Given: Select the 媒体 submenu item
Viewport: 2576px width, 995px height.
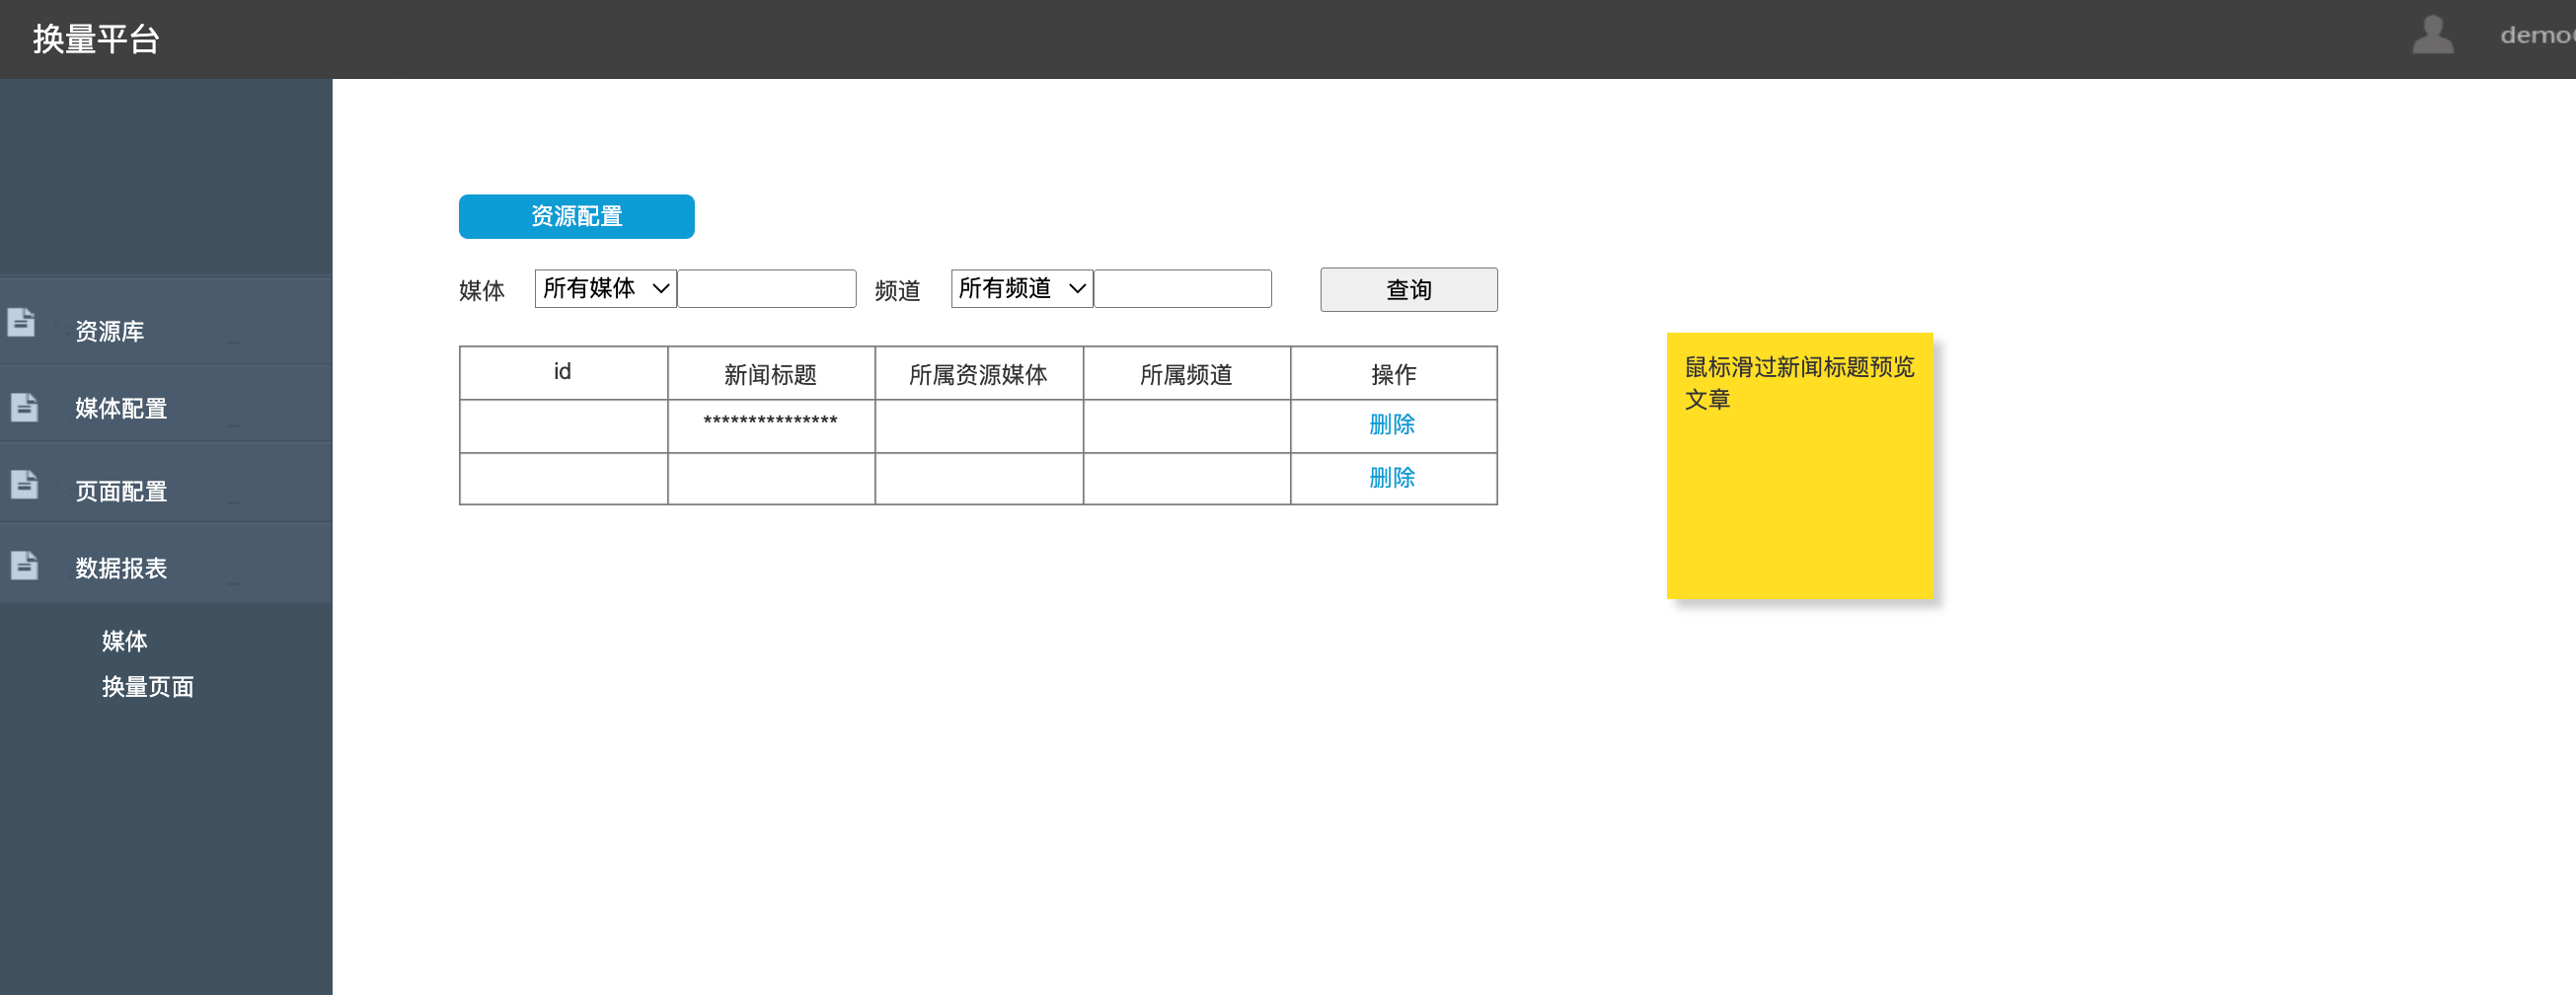Looking at the screenshot, I should point(124,641).
